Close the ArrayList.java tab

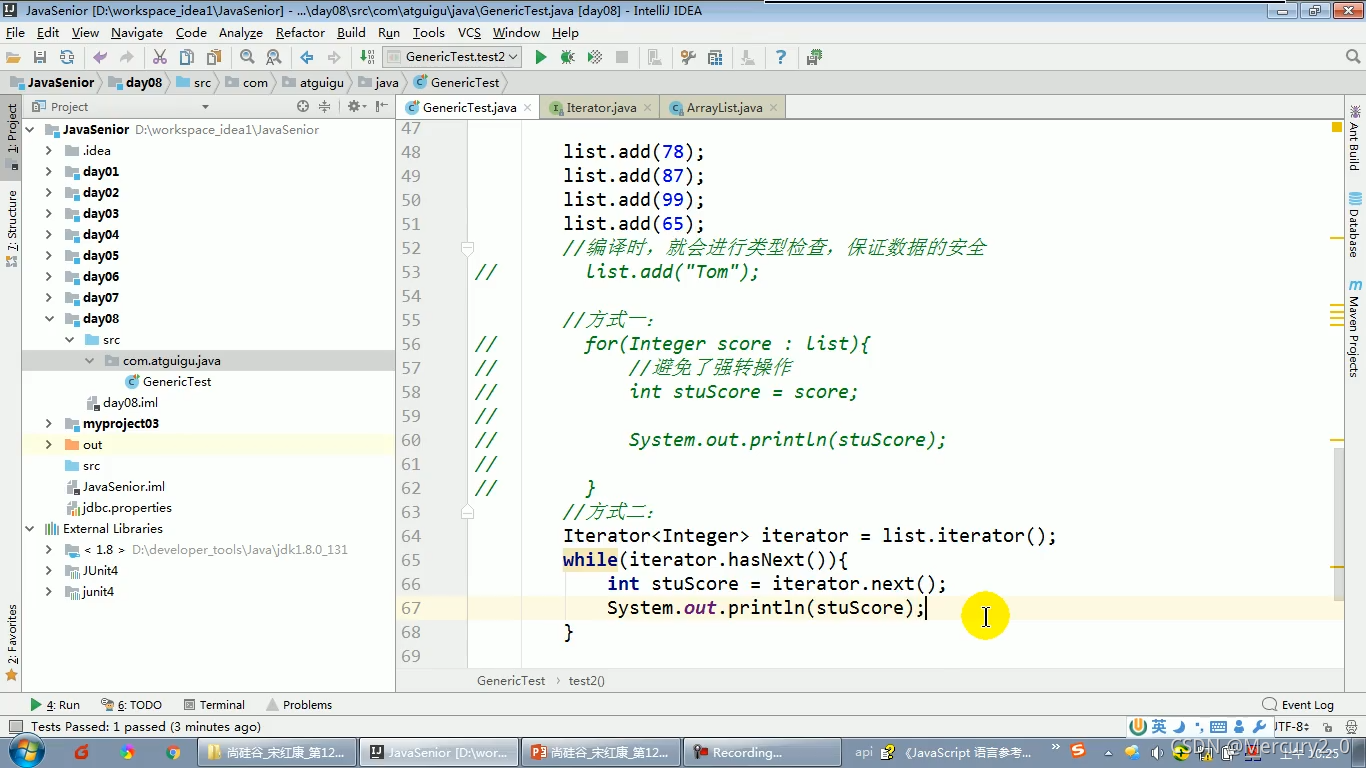tap(771, 108)
